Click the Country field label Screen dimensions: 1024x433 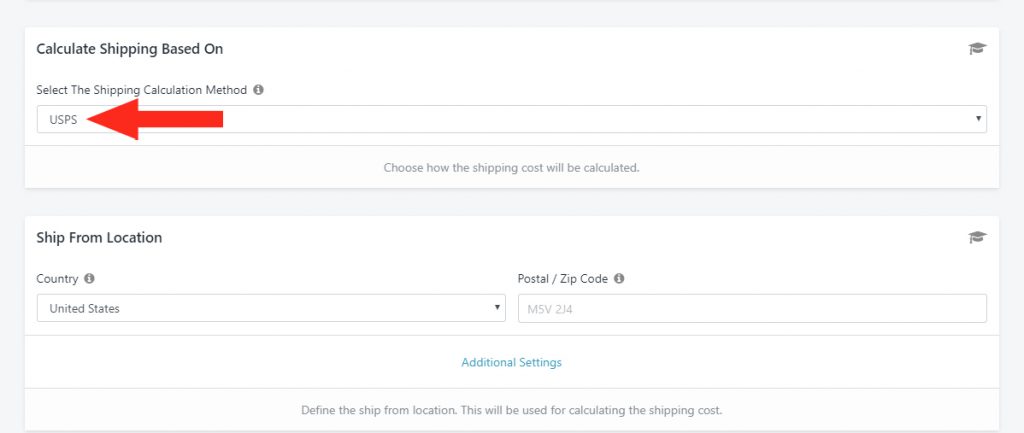[x=57, y=278]
